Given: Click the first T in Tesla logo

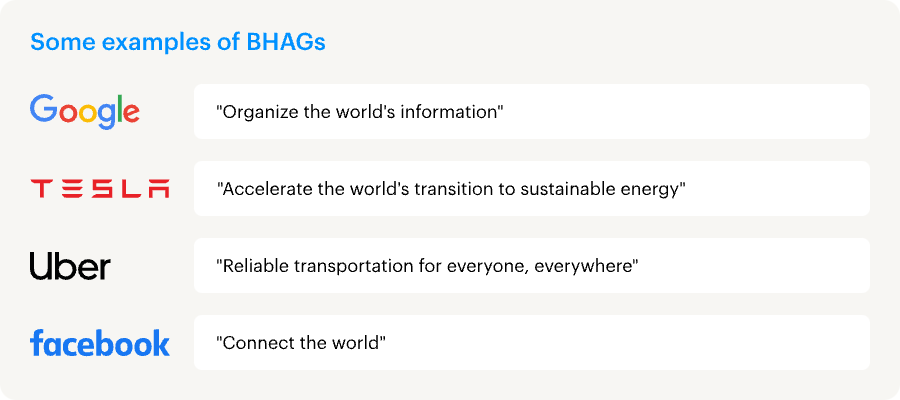Looking at the screenshot, I should (40, 189).
